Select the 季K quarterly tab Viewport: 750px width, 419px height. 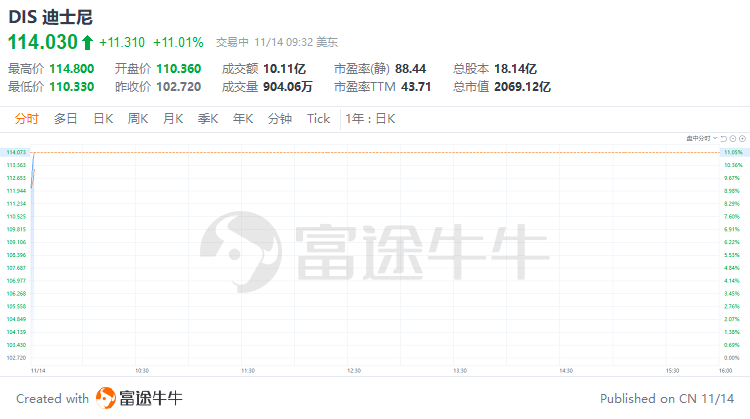[x=208, y=119]
